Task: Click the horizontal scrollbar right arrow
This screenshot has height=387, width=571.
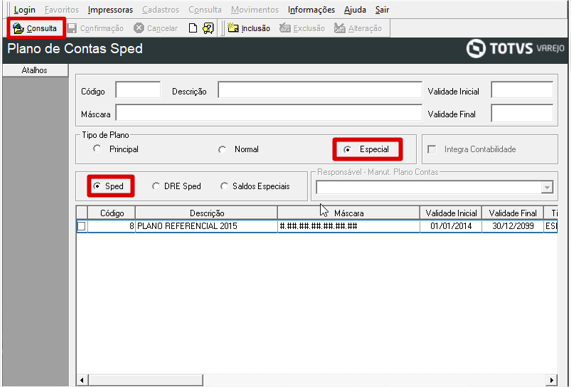Action: point(552,380)
